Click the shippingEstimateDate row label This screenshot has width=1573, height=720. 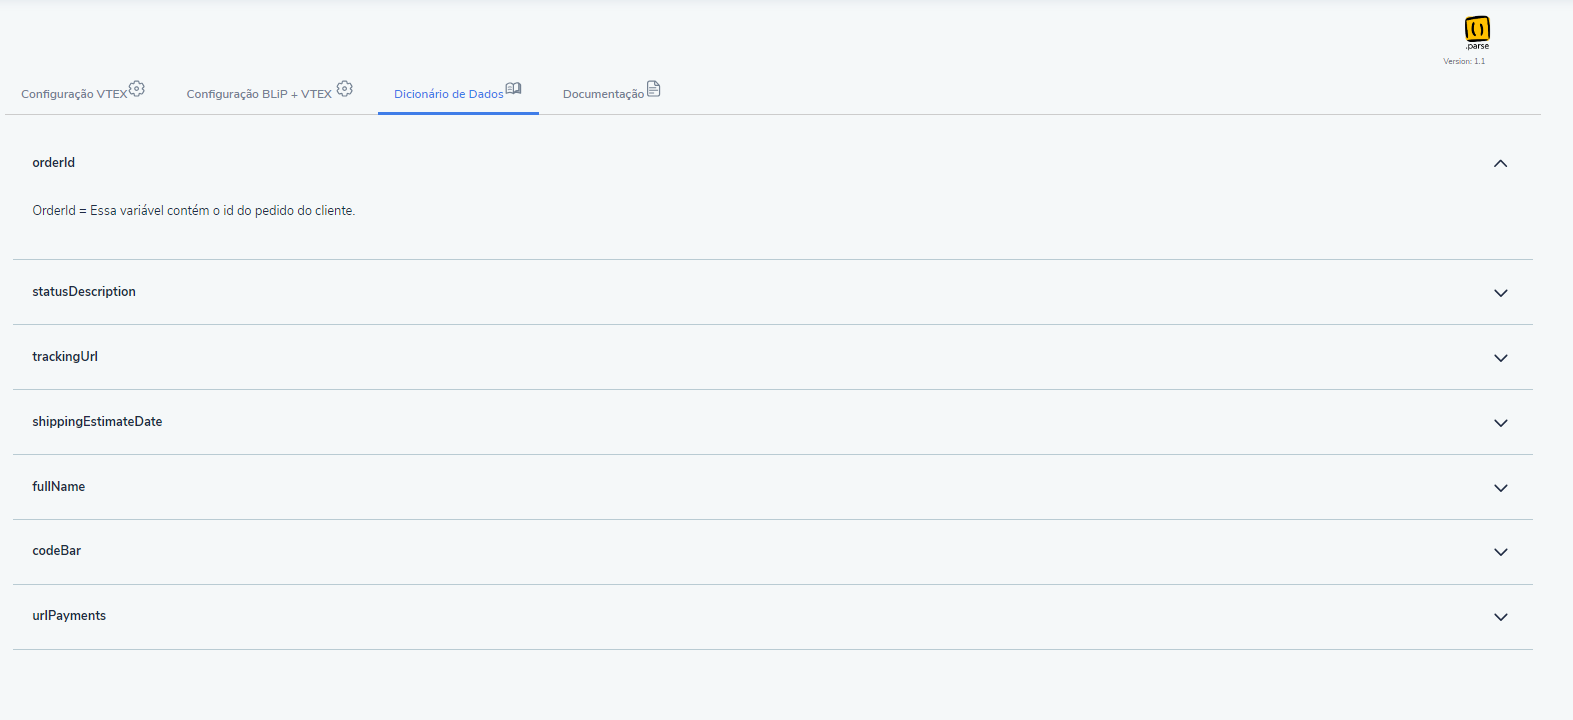pos(97,422)
